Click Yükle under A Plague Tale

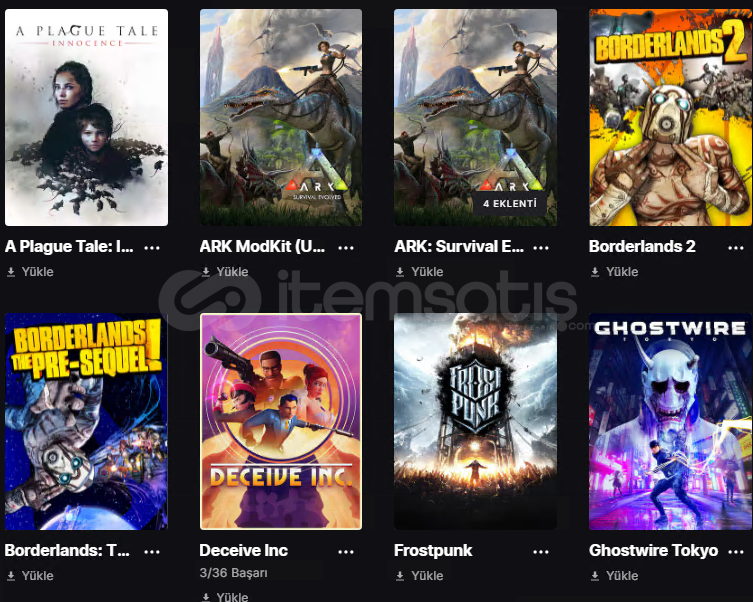[30, 272]
